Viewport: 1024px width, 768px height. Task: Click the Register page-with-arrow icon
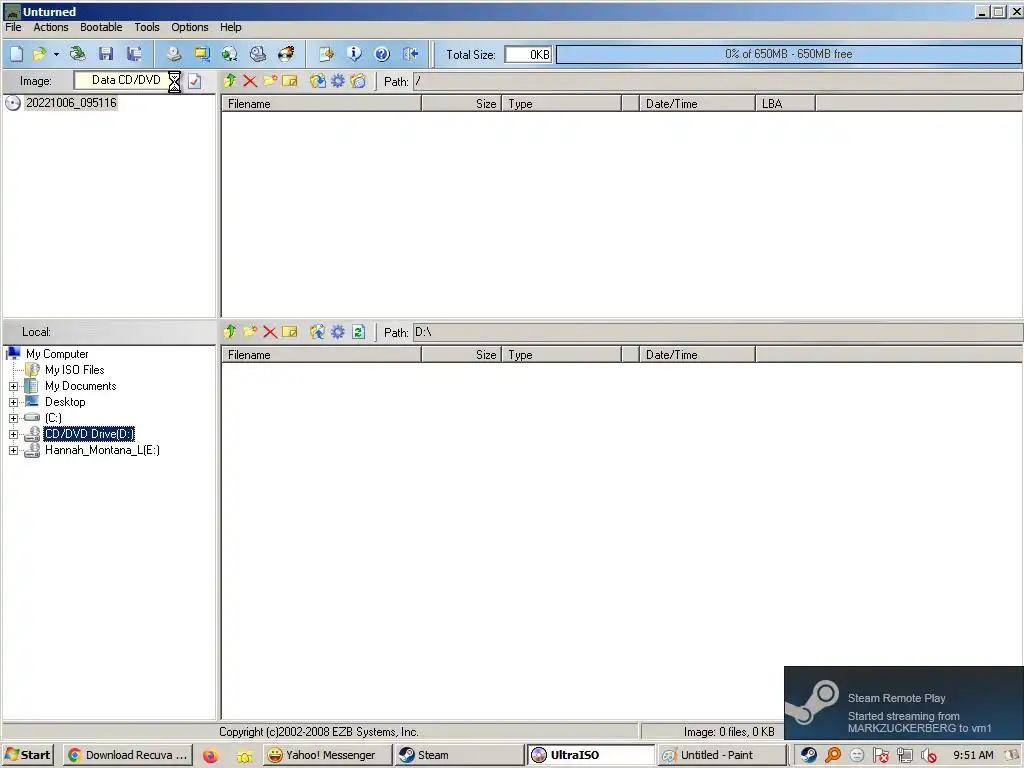point(326,54)
